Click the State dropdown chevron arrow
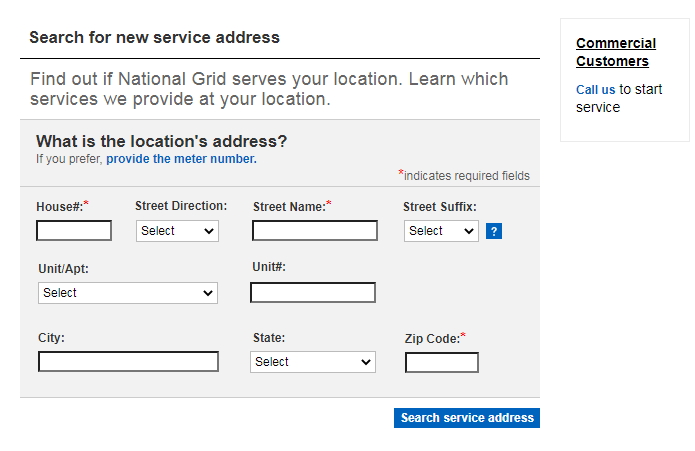The height and width of the screenshot is (451, 695). (x=365, y=362)
